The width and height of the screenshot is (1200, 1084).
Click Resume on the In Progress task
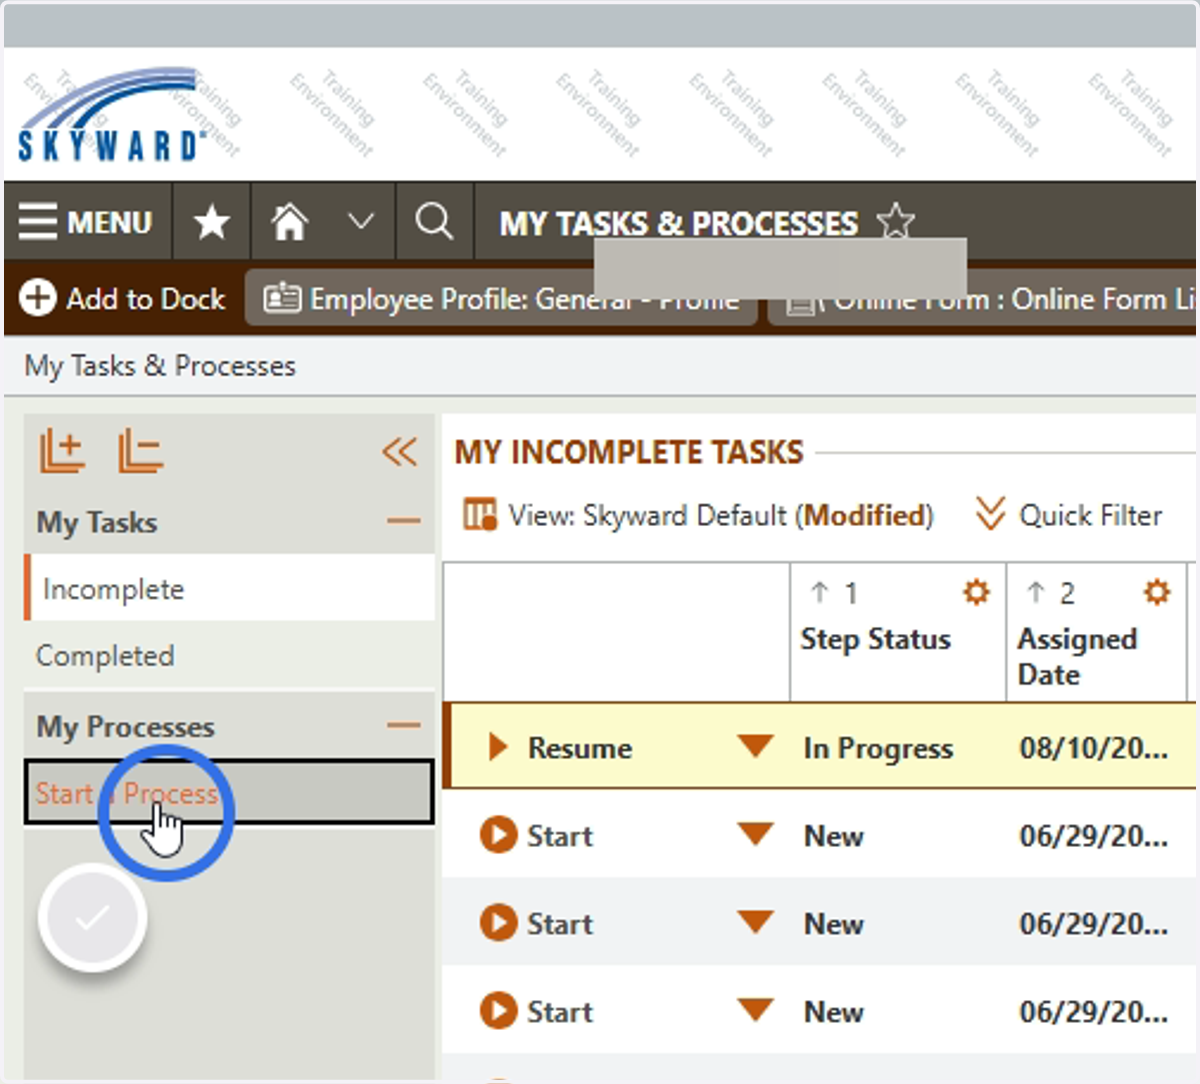click(x=580, y=748)
